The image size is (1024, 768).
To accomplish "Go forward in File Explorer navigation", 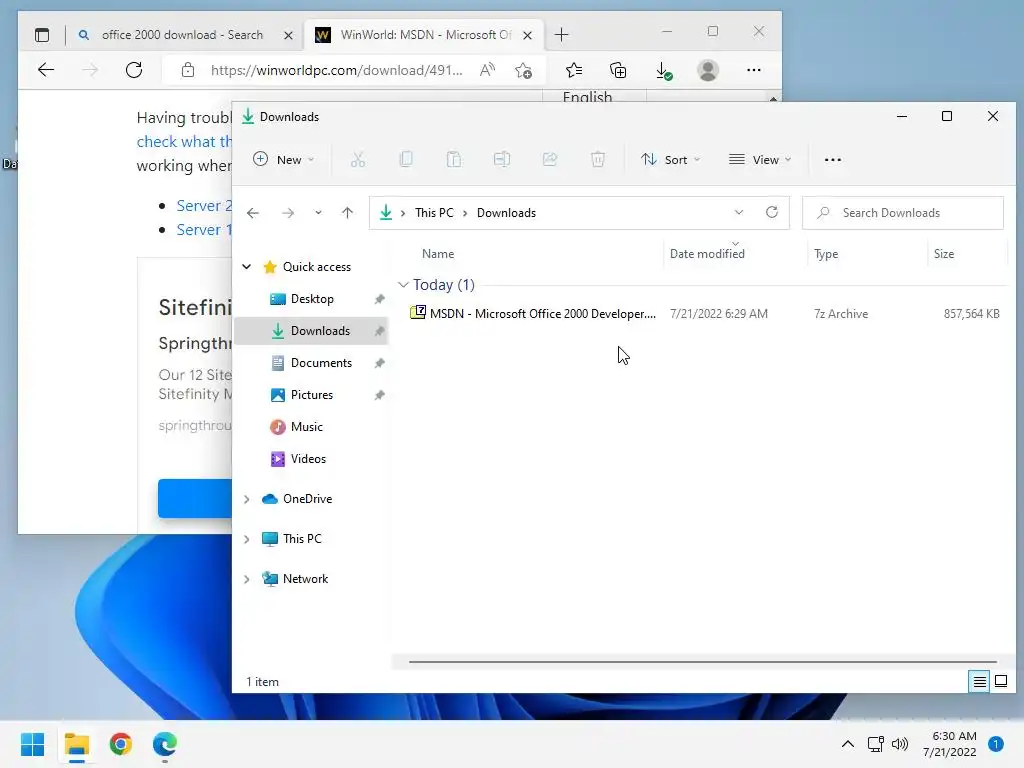I will tap(288, 213).
